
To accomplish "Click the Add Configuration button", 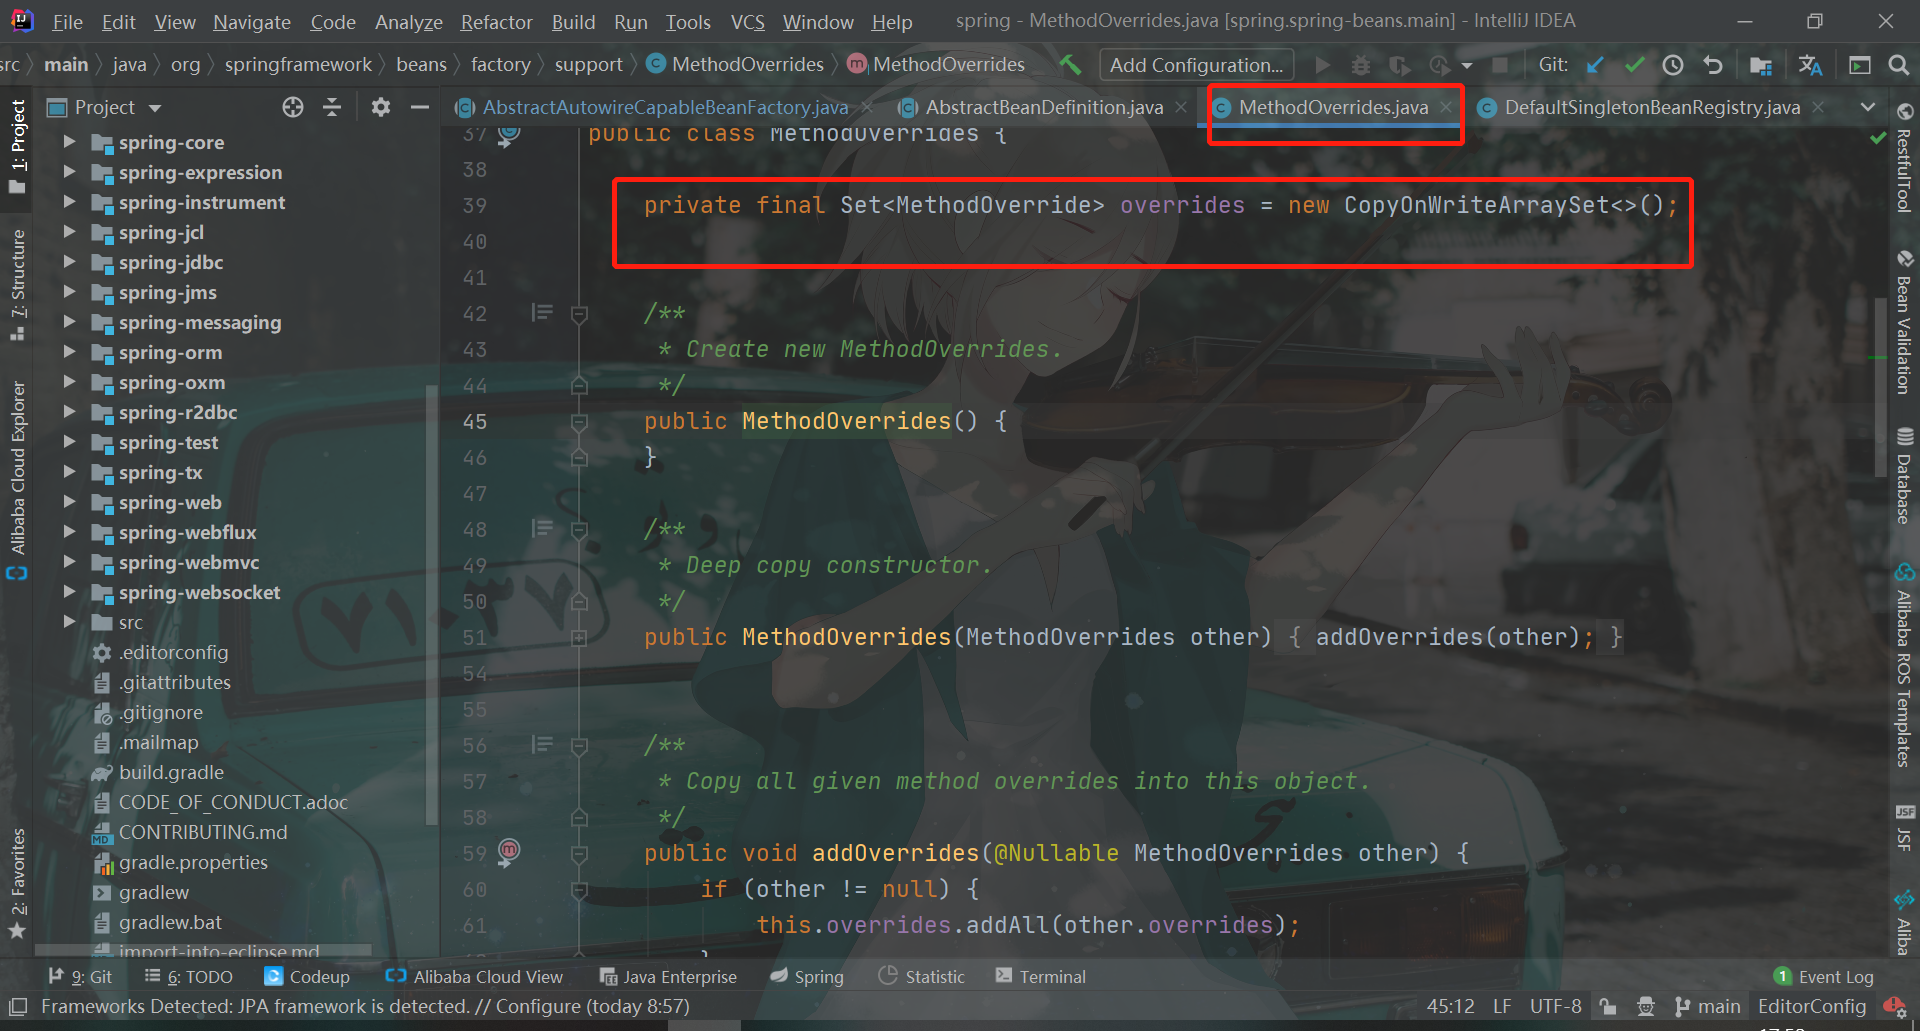I will [x=1196, y=65].
